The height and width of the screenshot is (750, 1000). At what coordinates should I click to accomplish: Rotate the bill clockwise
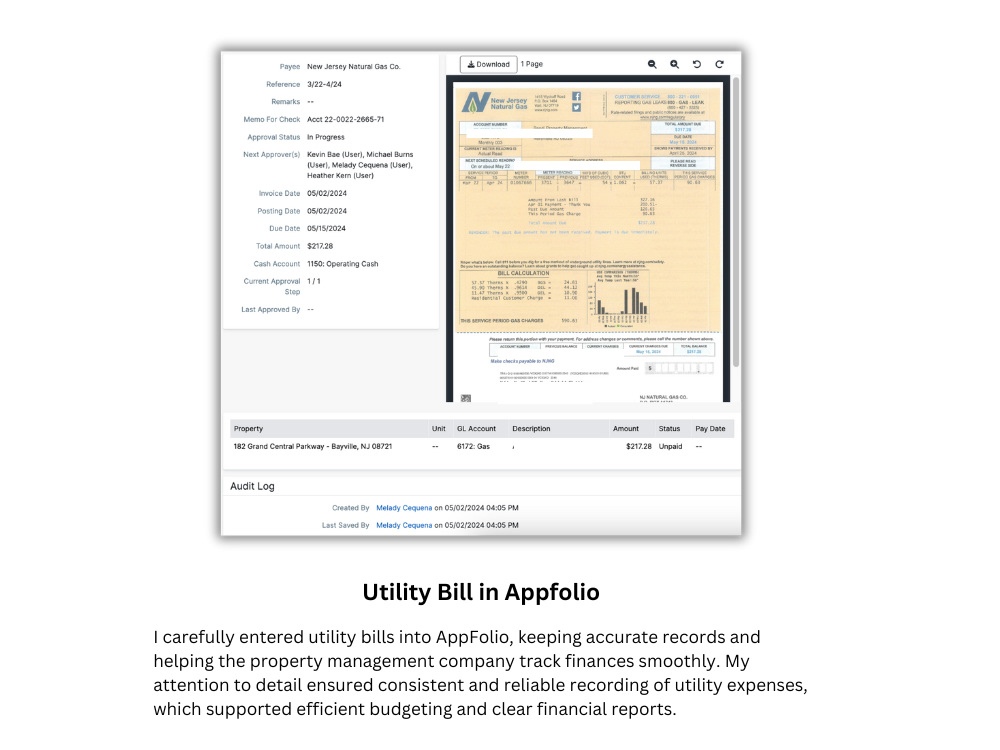coord(719,64)
